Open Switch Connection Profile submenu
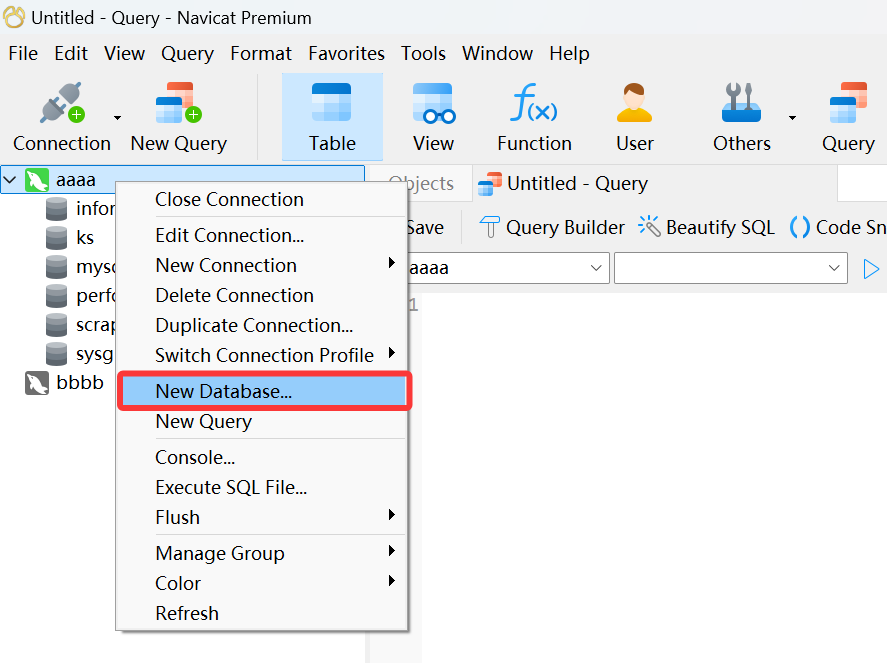The width and height of the screenshot is (887, 663). tap(262, 355)
